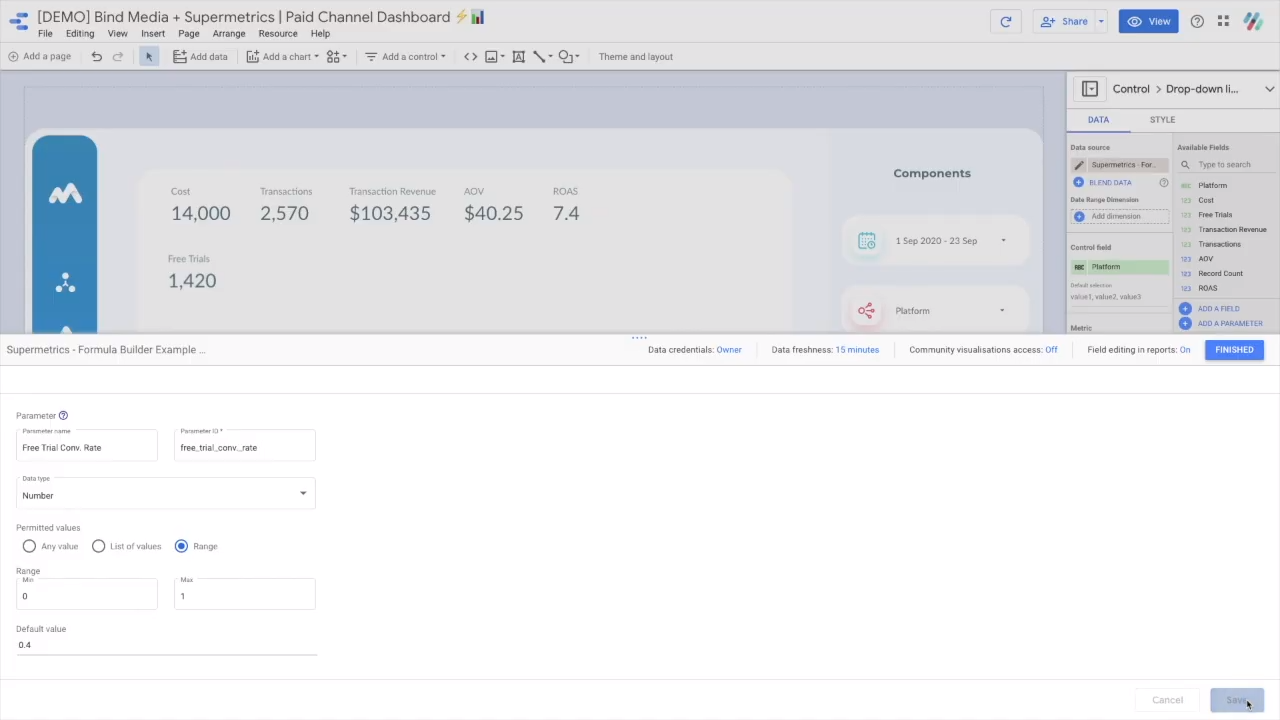Switch to the STYLE tab
The height and width of the screenshot is (720, 1280).
click(x=1162, y=120)
